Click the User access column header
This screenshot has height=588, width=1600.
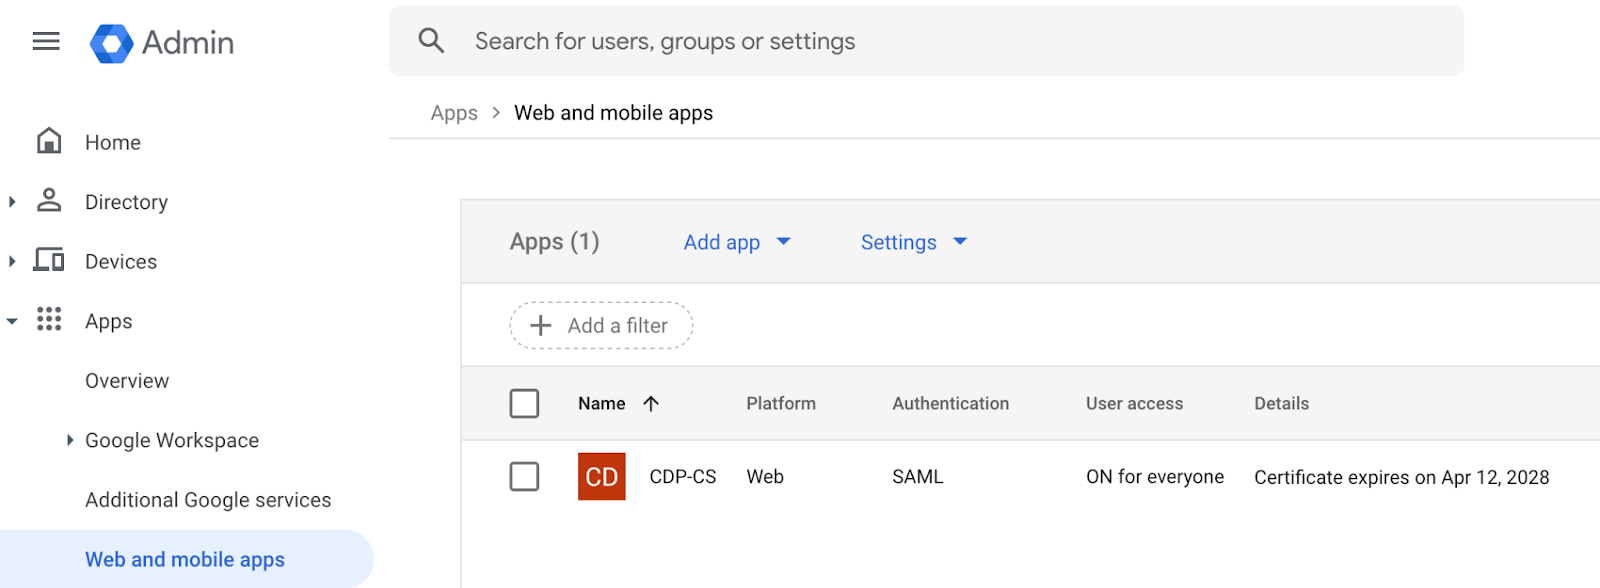(x=1134, y=403)
